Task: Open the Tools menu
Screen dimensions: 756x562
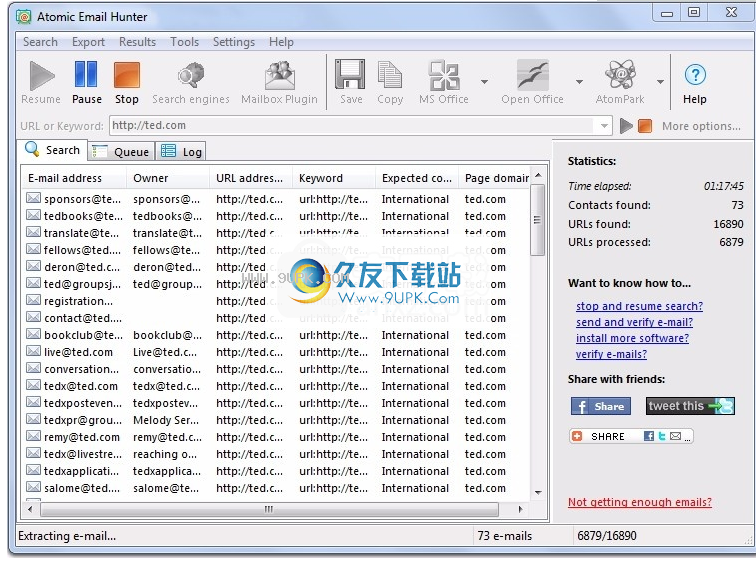Action: pos(184,42)
